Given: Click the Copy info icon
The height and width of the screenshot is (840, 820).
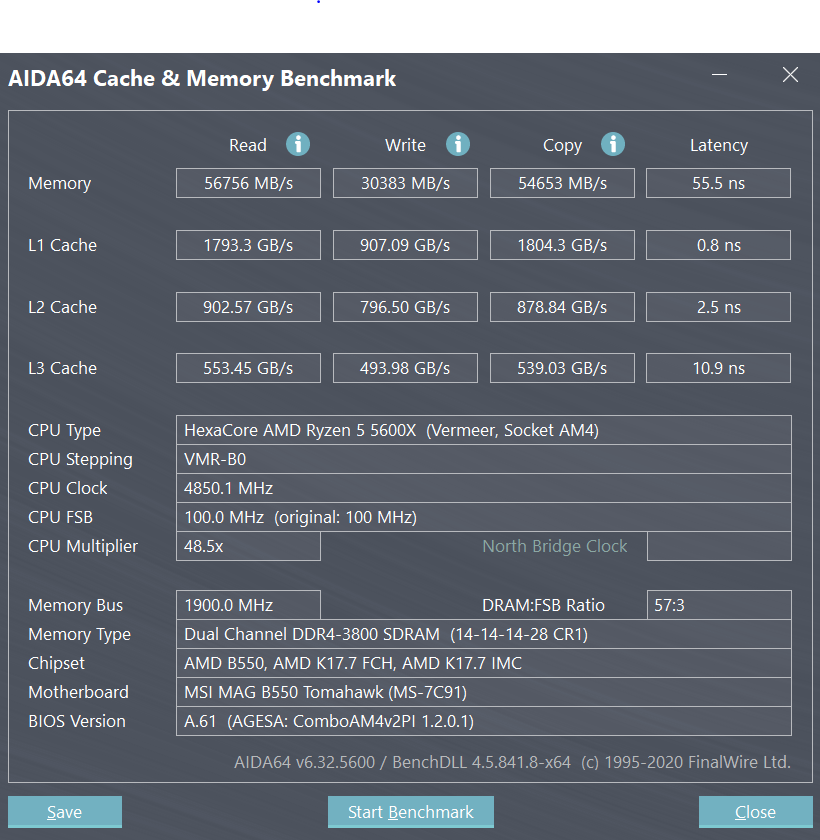Looking at the screenshot, I should pyautogui.click(x=613, y=144).
